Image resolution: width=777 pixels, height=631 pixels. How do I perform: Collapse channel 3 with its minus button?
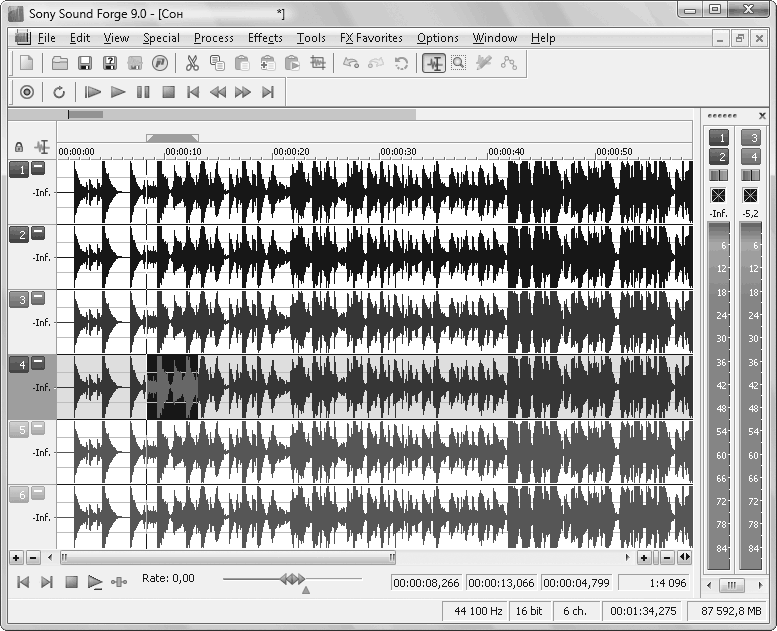(38, 298)
